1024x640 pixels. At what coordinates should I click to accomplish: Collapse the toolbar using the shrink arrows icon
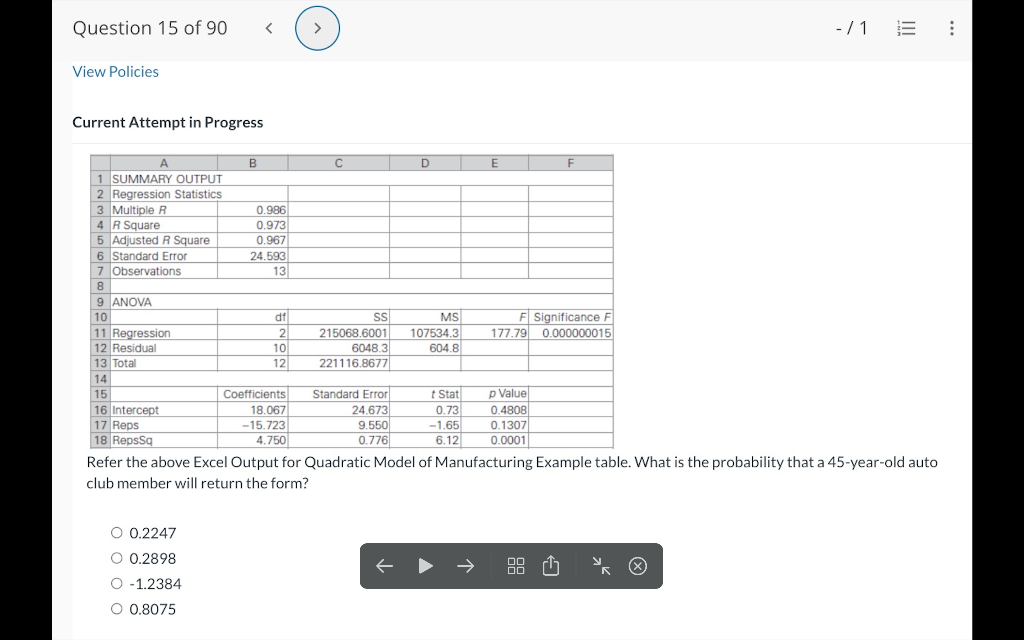pos(602,566)
